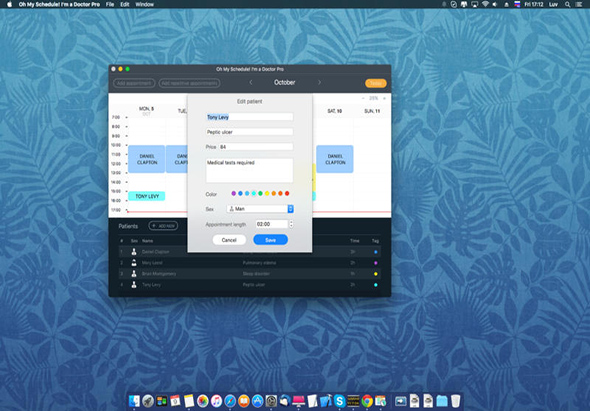Click the Appointment length field showing 02:00
Viewport: 590px width, 411px height.
pyautogui.click(x=271, y=224)
